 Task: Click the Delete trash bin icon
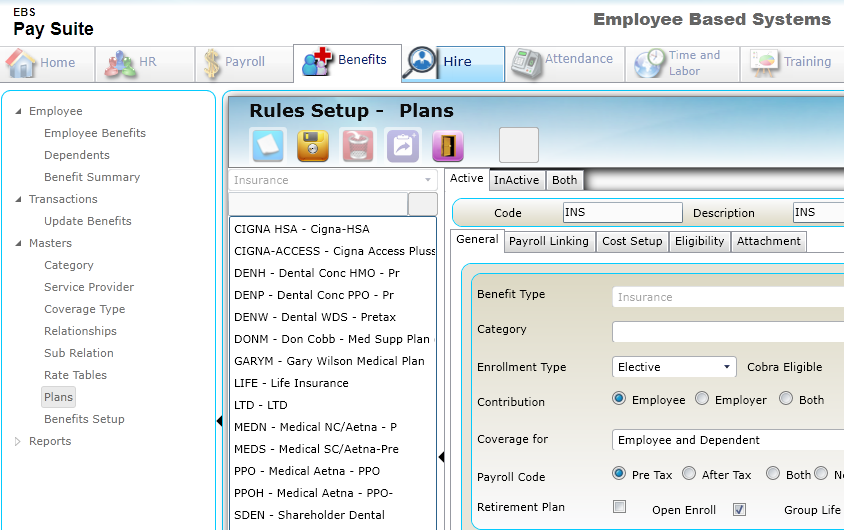tap(357, 146)
